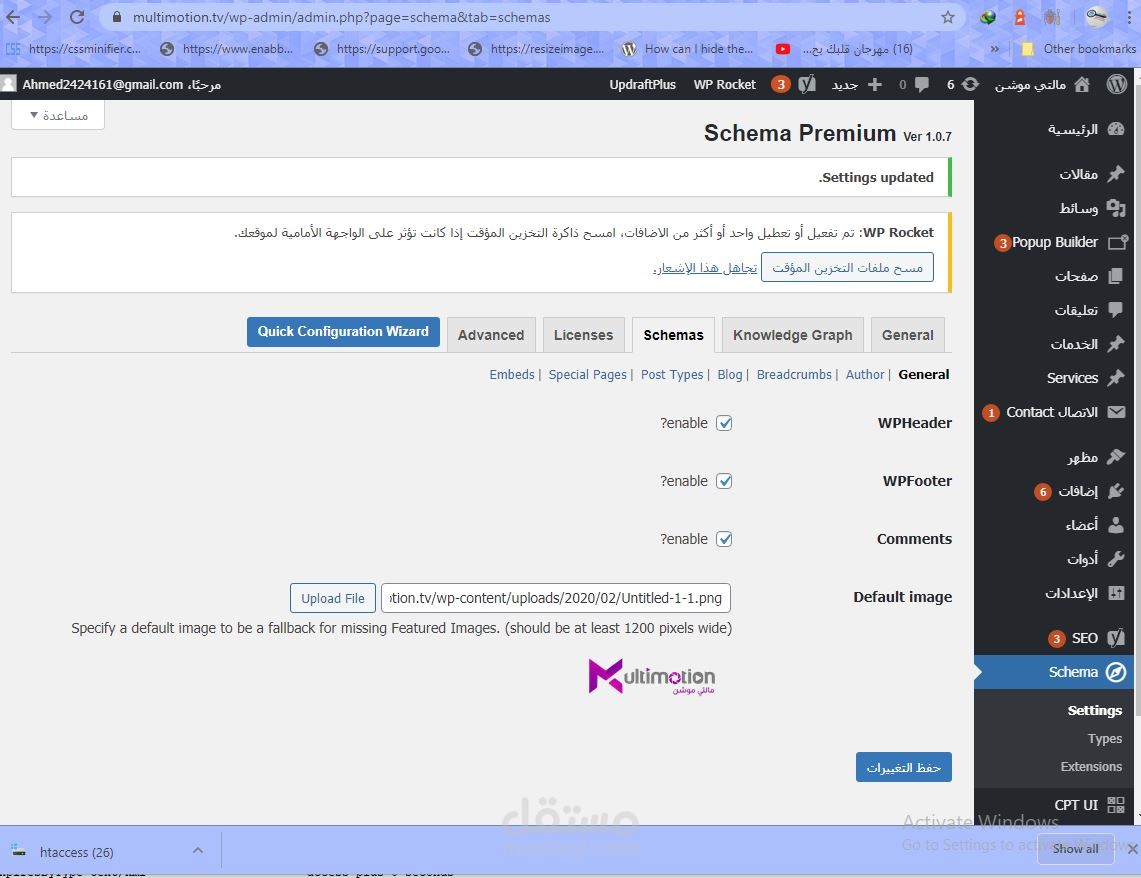The height and width of the screenshot is (878, 1141).
Task: Click the plus icon for new content
Action: click(x=875, y=84)
